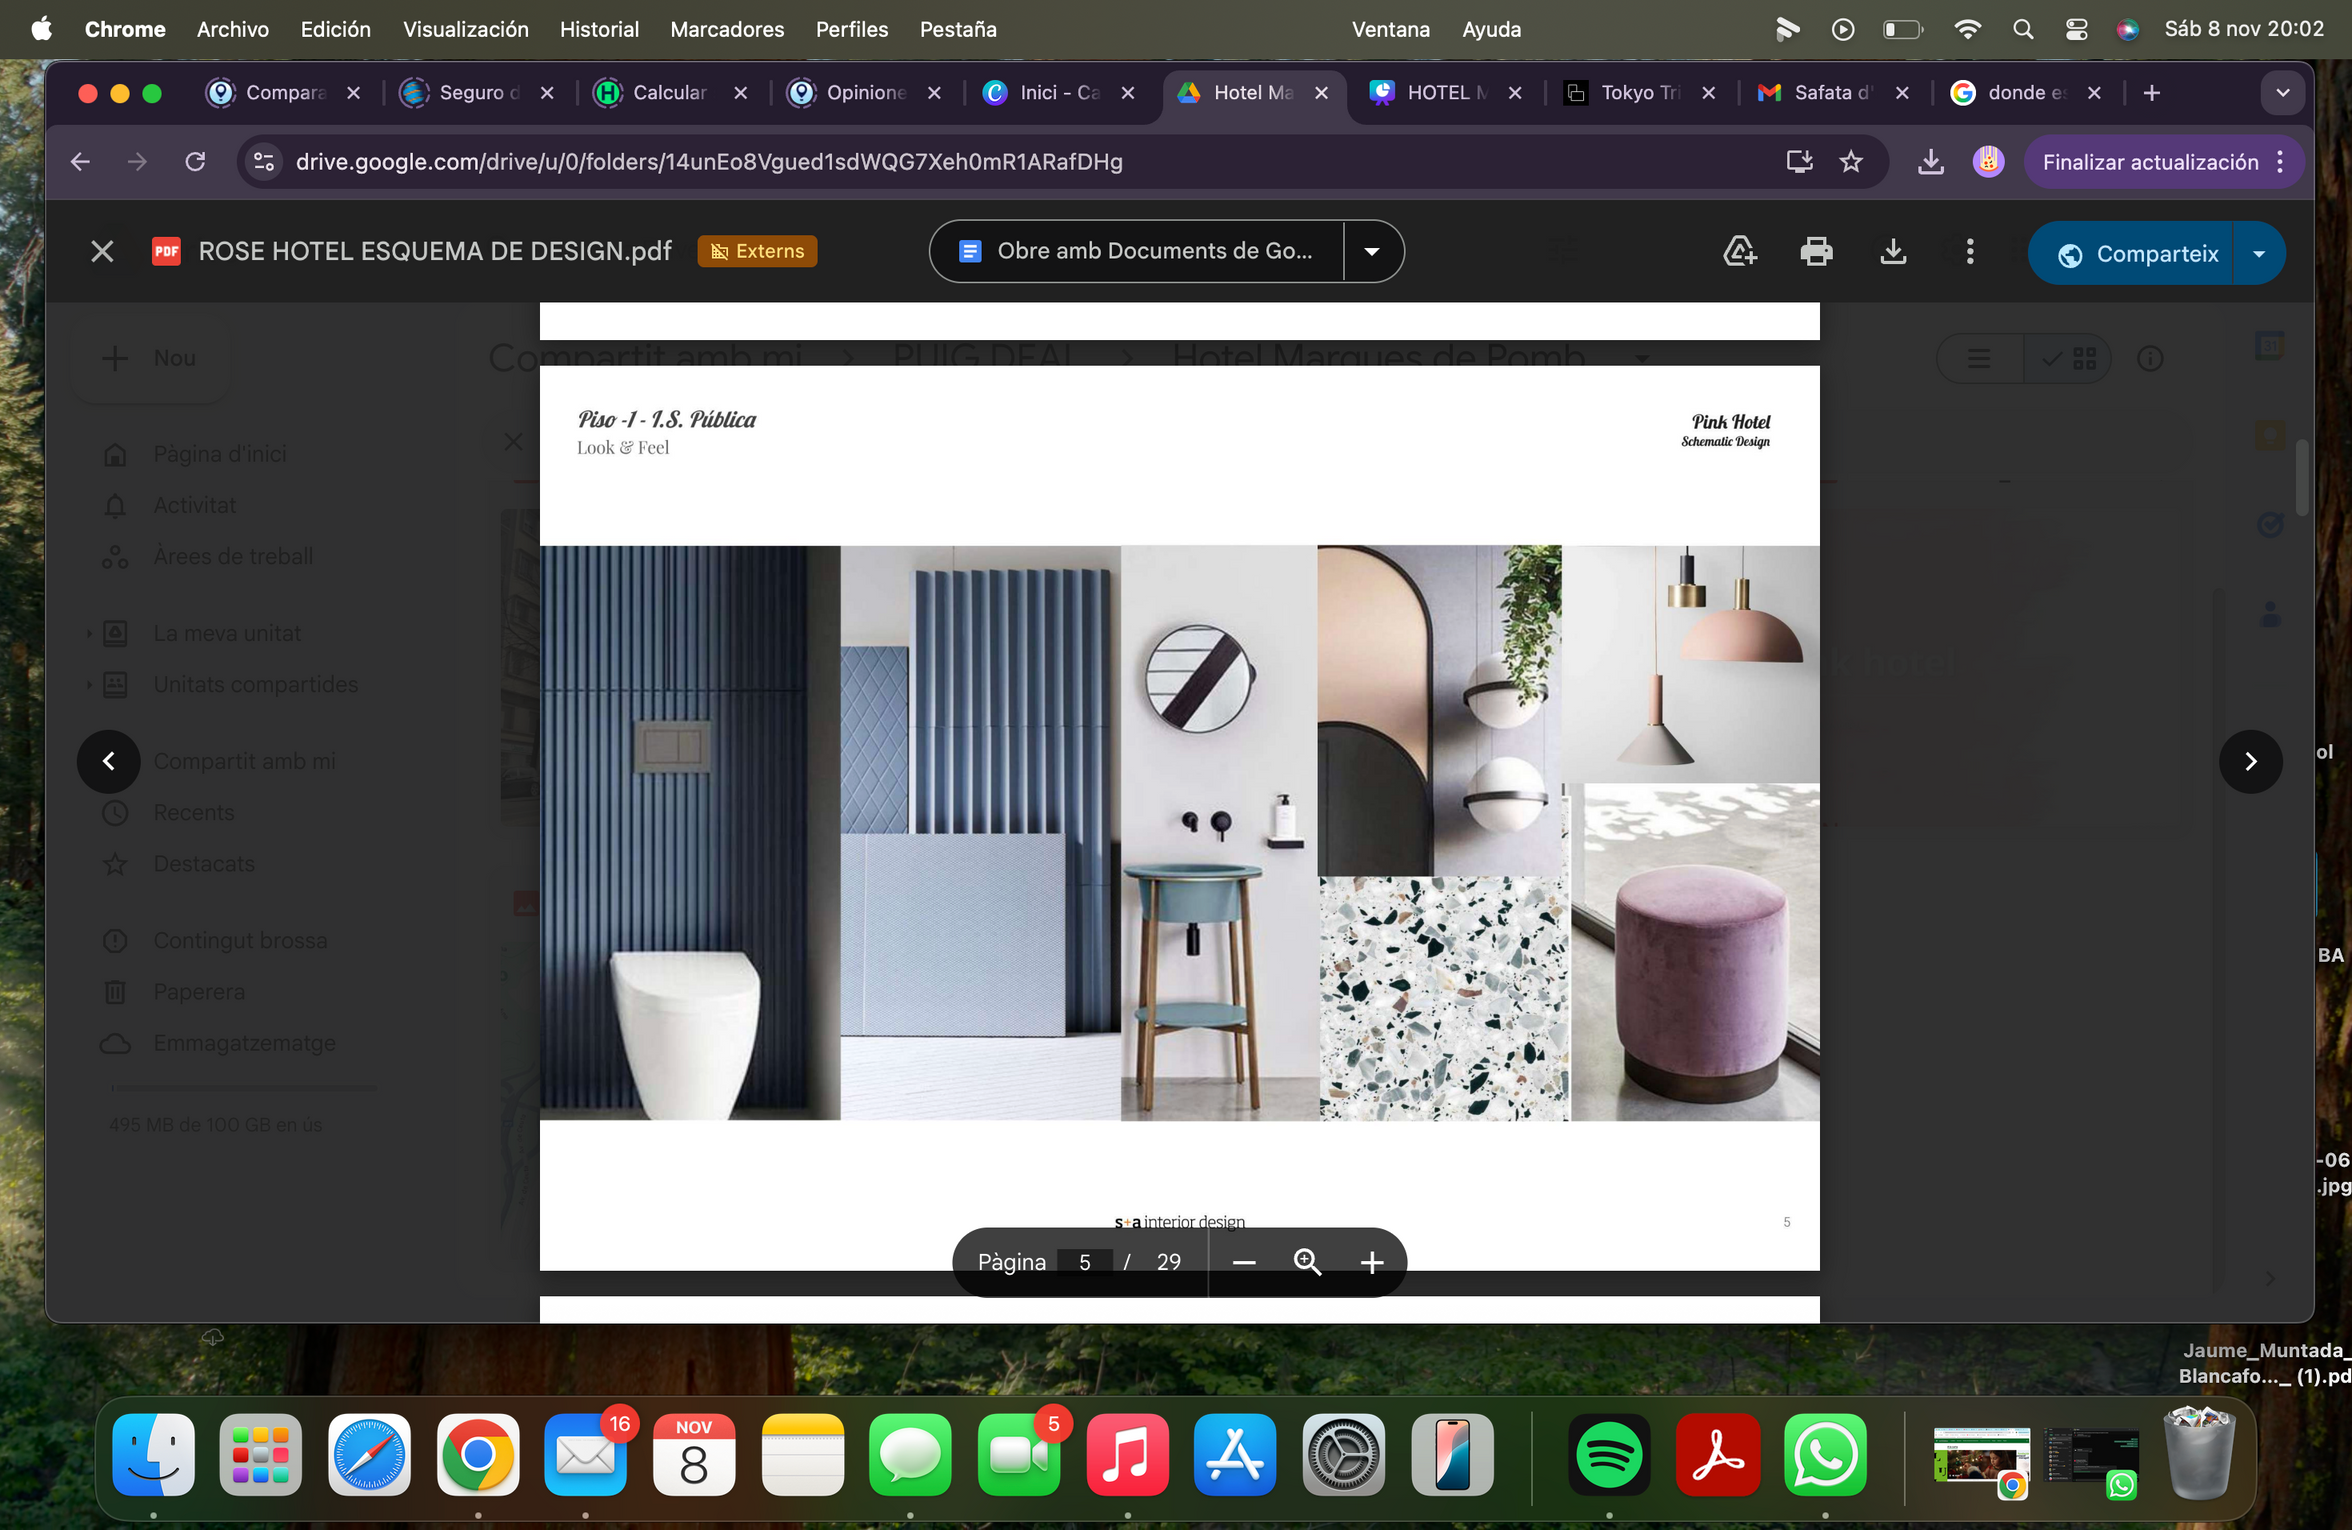2352x1530 pixels.
Task: Open the tab search chevron dropdown
Action: point(2283,93)
